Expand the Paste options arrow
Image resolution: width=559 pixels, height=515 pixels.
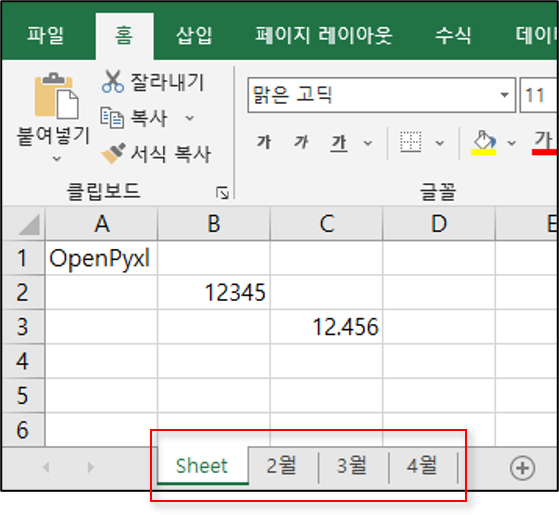tap(57, 158)
